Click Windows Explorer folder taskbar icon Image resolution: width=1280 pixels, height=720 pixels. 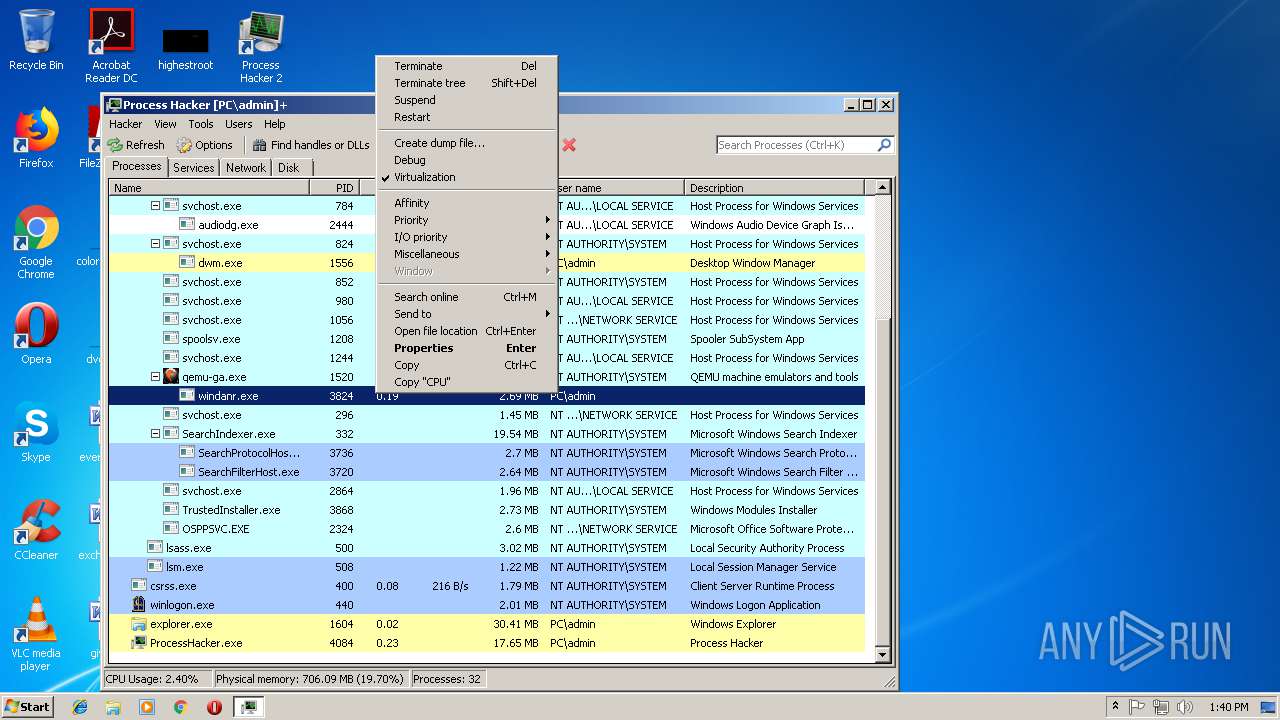point(113,707)
